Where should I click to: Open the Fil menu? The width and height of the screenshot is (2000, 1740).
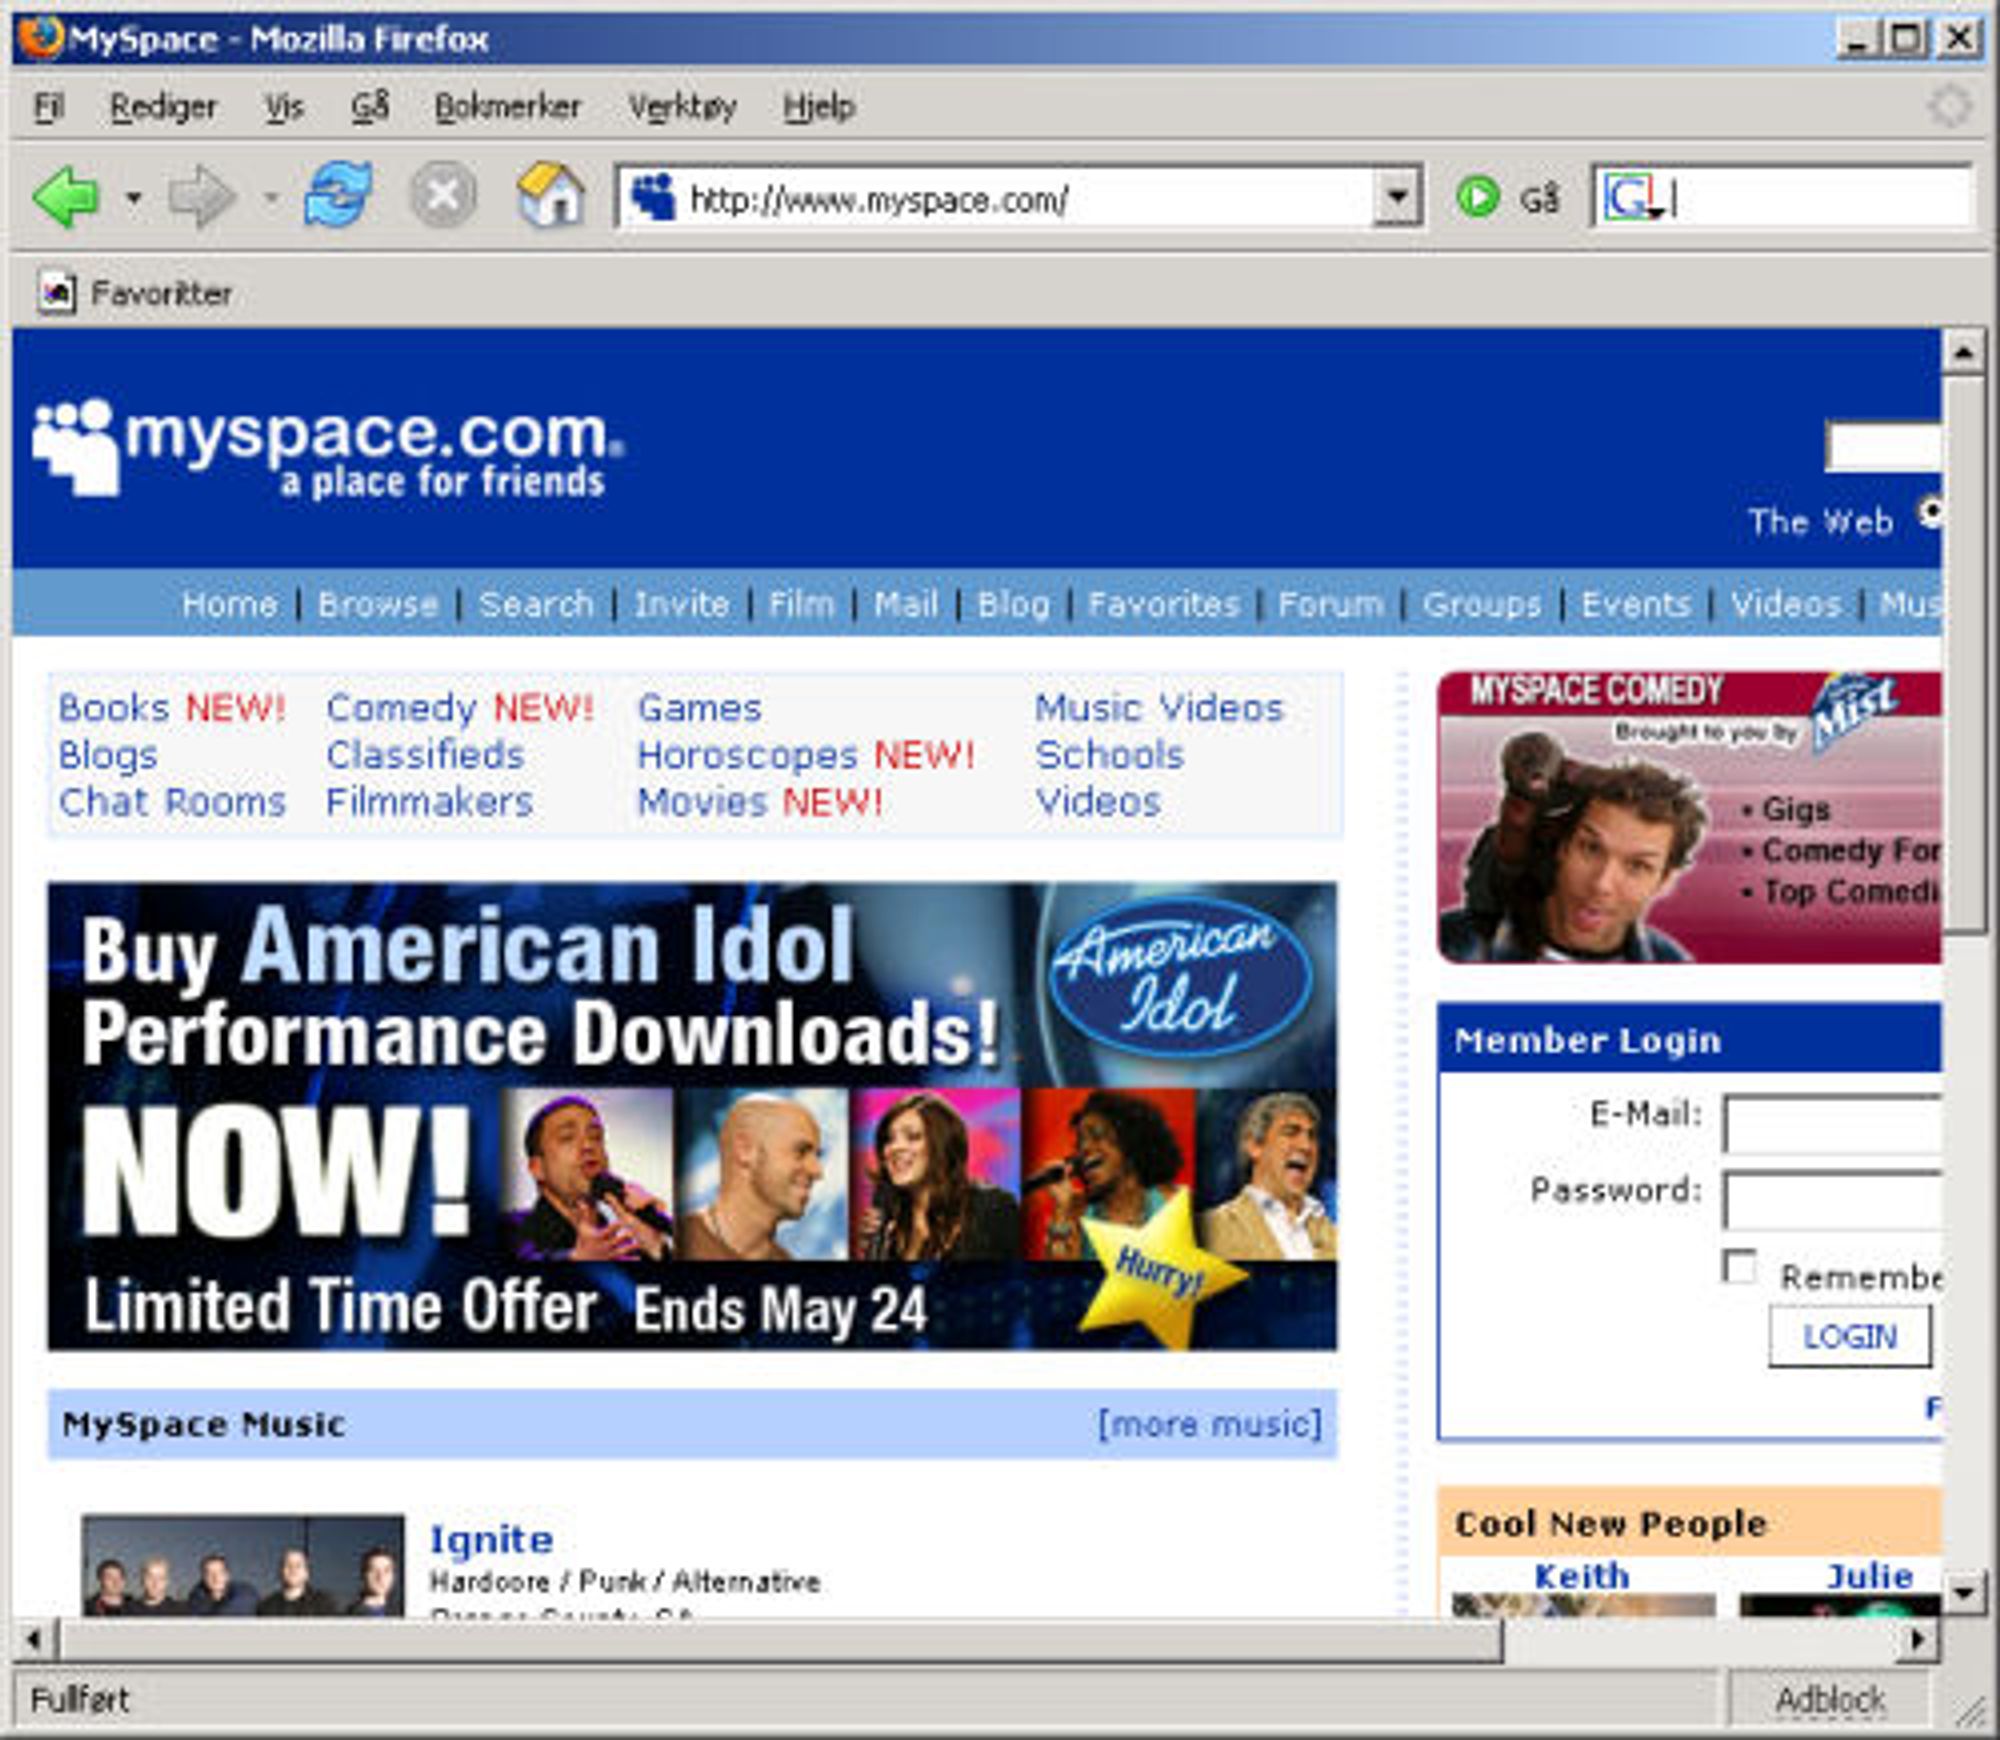[x=49, y=106]
